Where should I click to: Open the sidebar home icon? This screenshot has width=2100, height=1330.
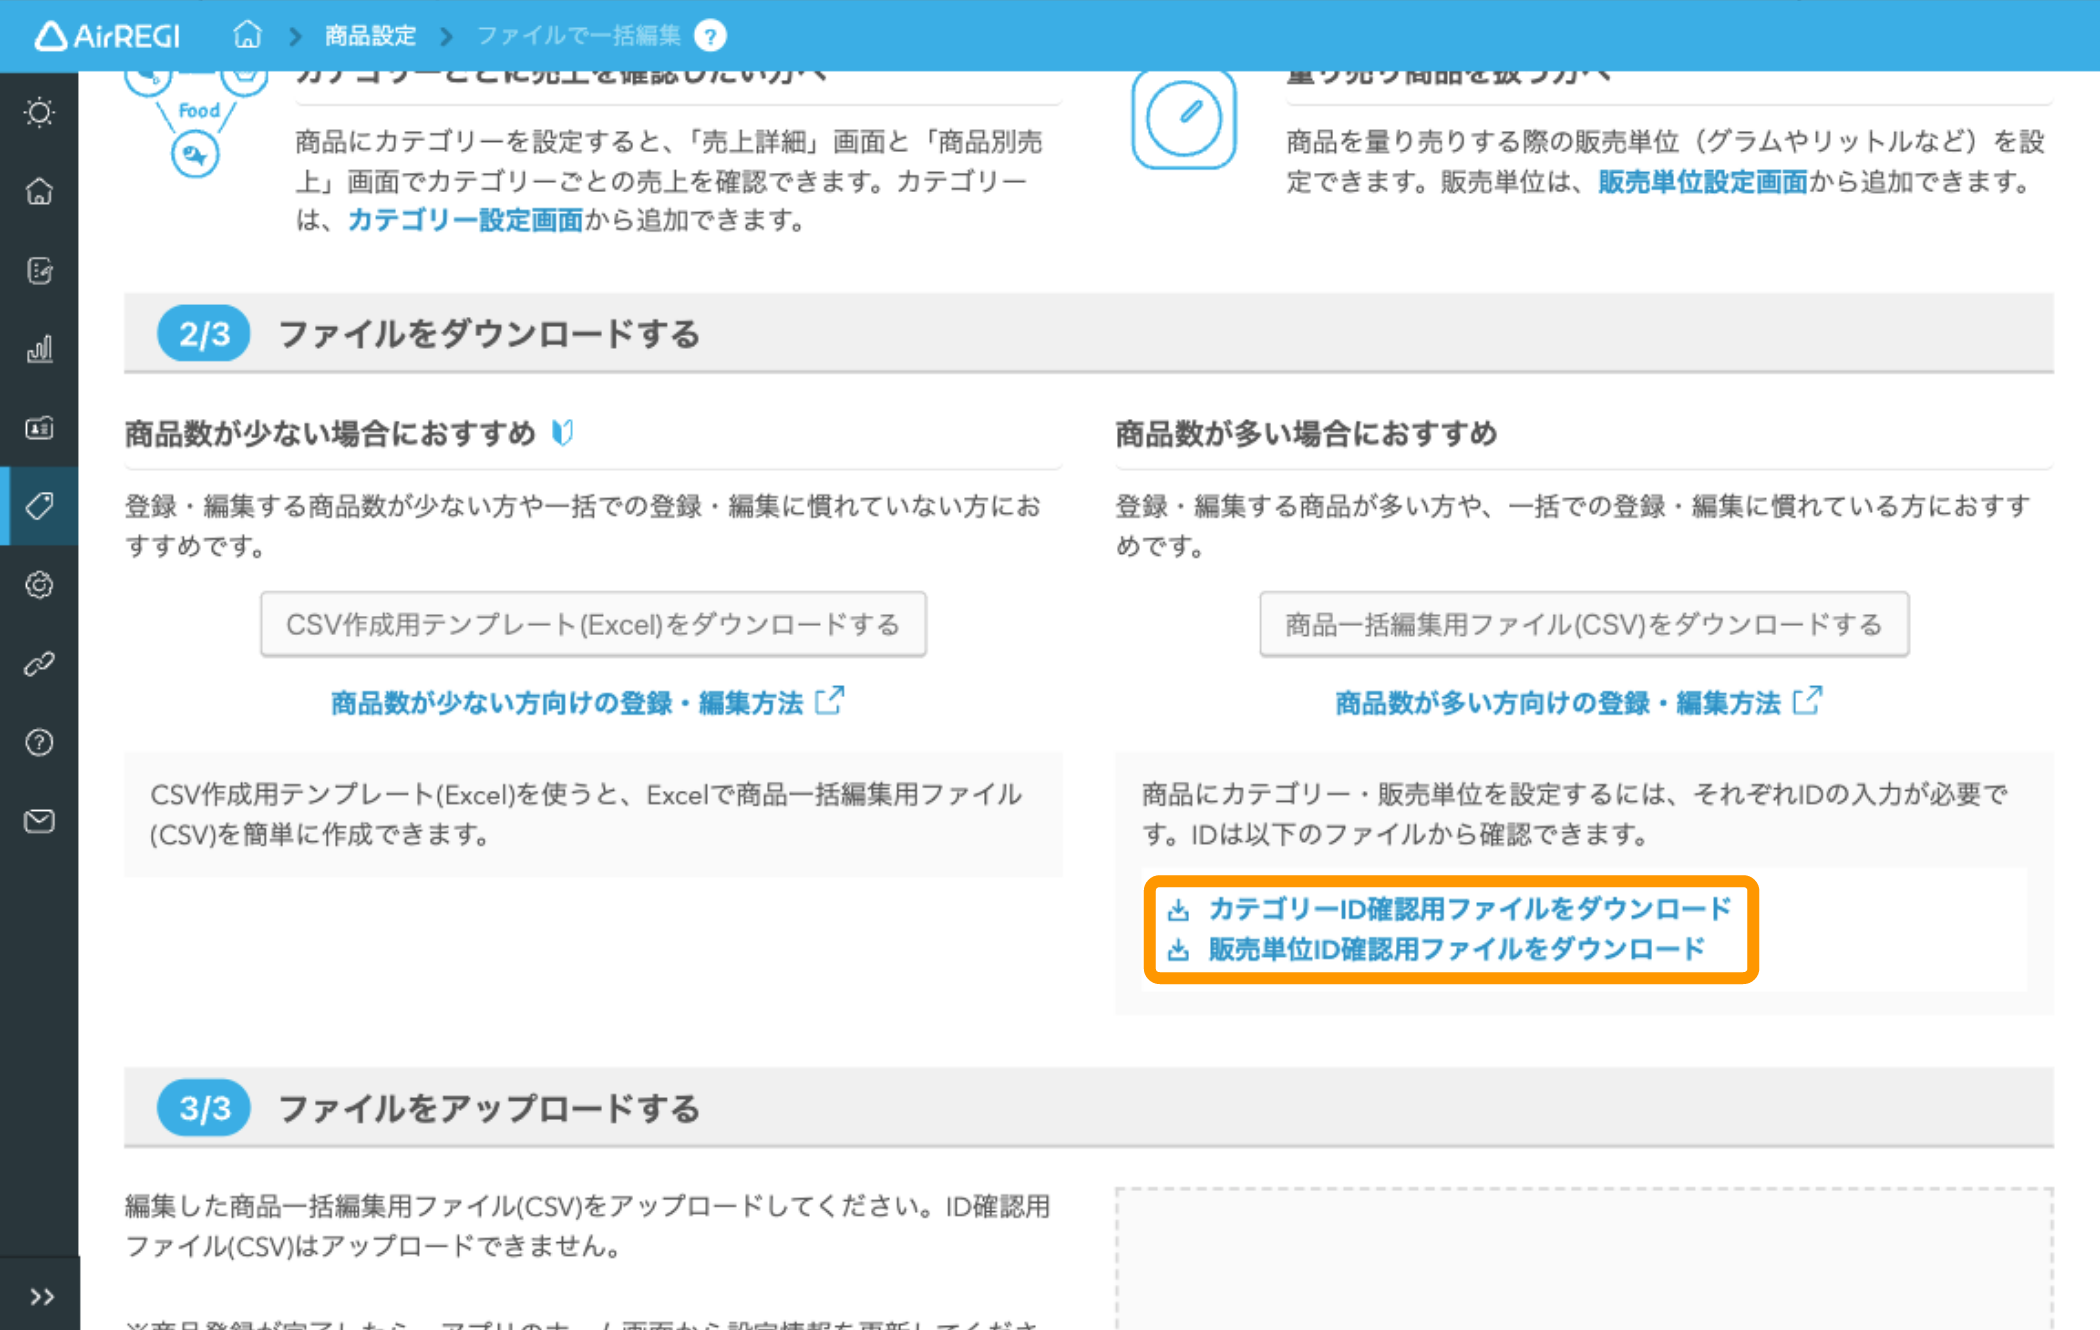(x=39, y=191)
